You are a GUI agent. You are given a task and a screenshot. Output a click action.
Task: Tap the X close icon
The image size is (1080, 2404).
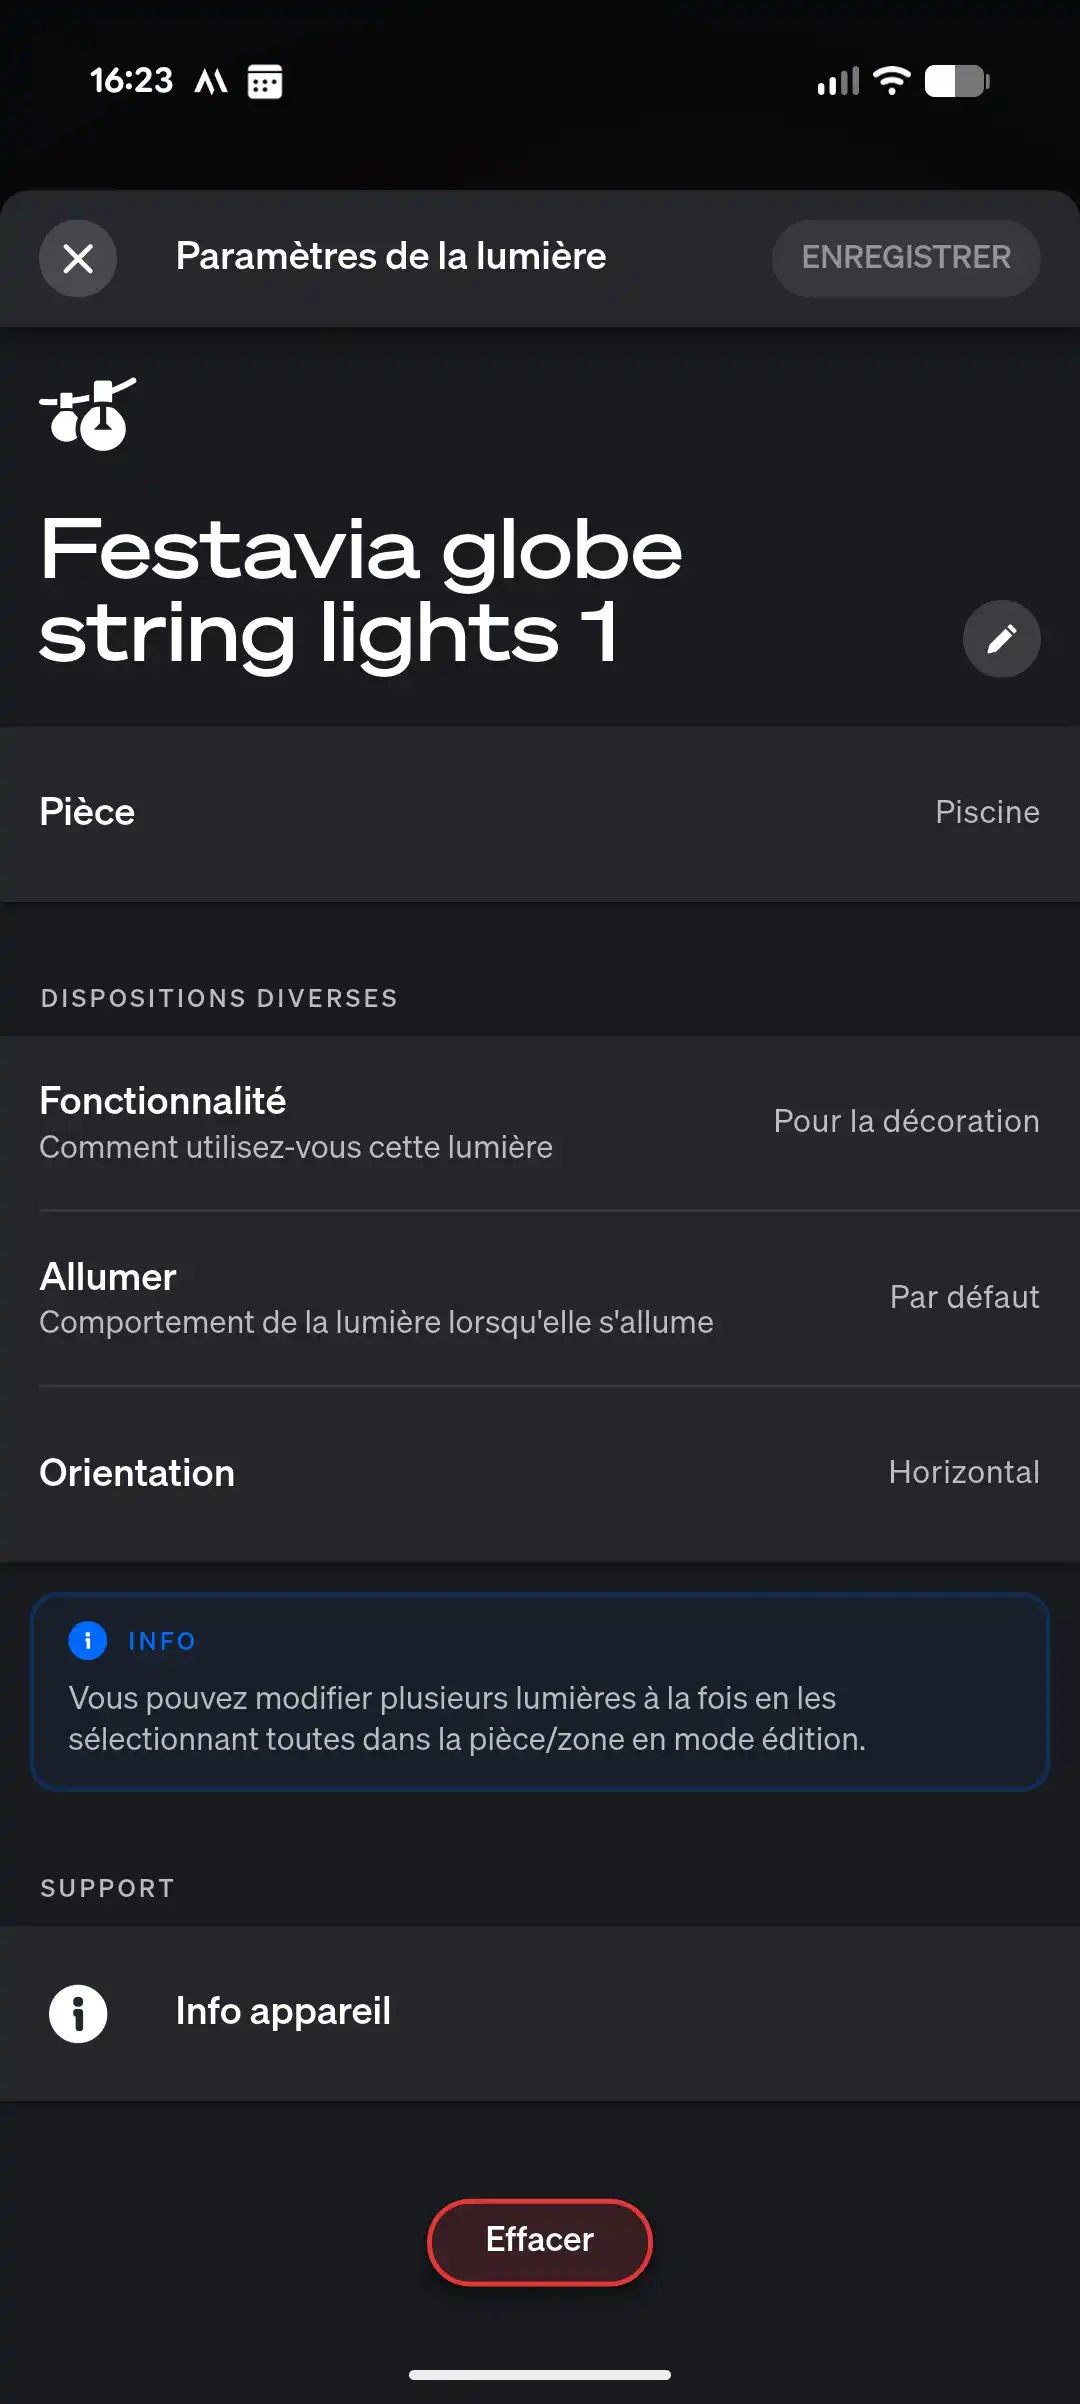(78, 259)
